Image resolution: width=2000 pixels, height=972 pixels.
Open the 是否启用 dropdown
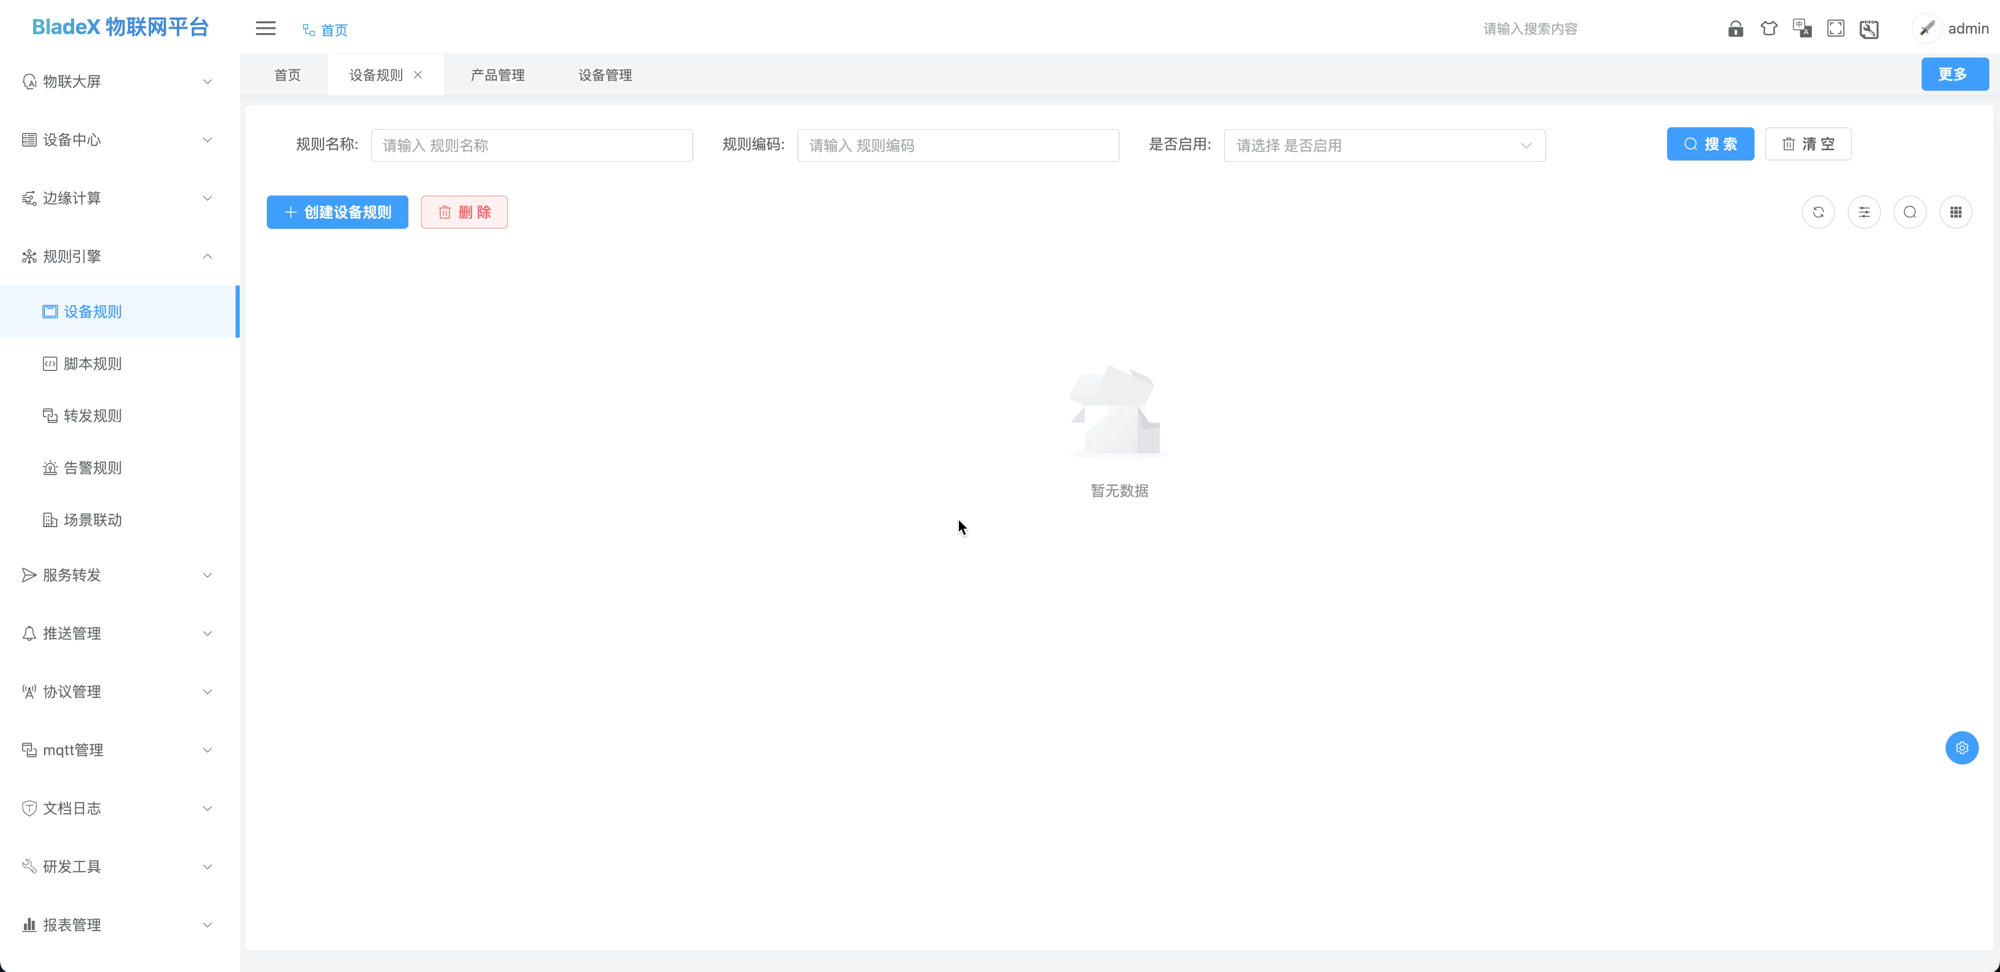[1384, 146]
